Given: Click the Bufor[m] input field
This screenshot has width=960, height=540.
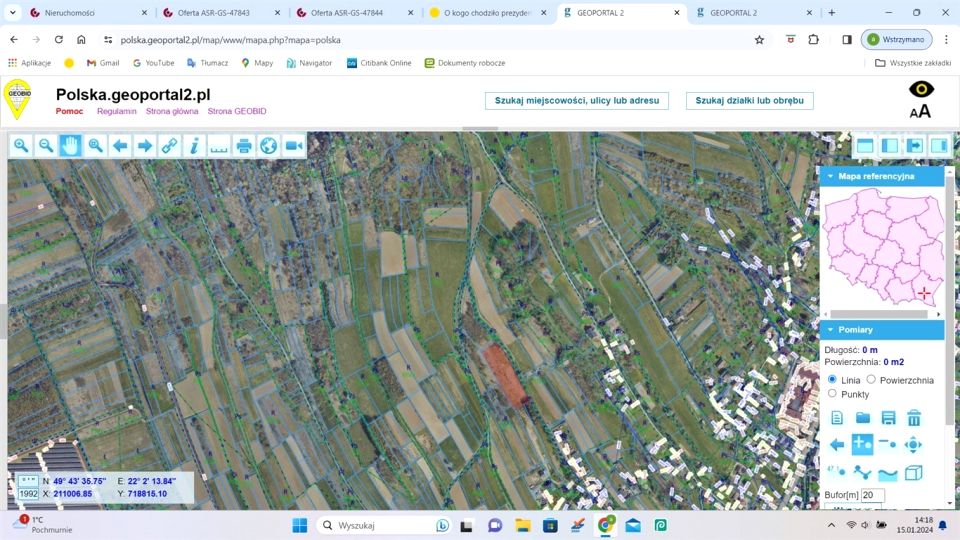Looking at the screenshot, I should 873,495.
